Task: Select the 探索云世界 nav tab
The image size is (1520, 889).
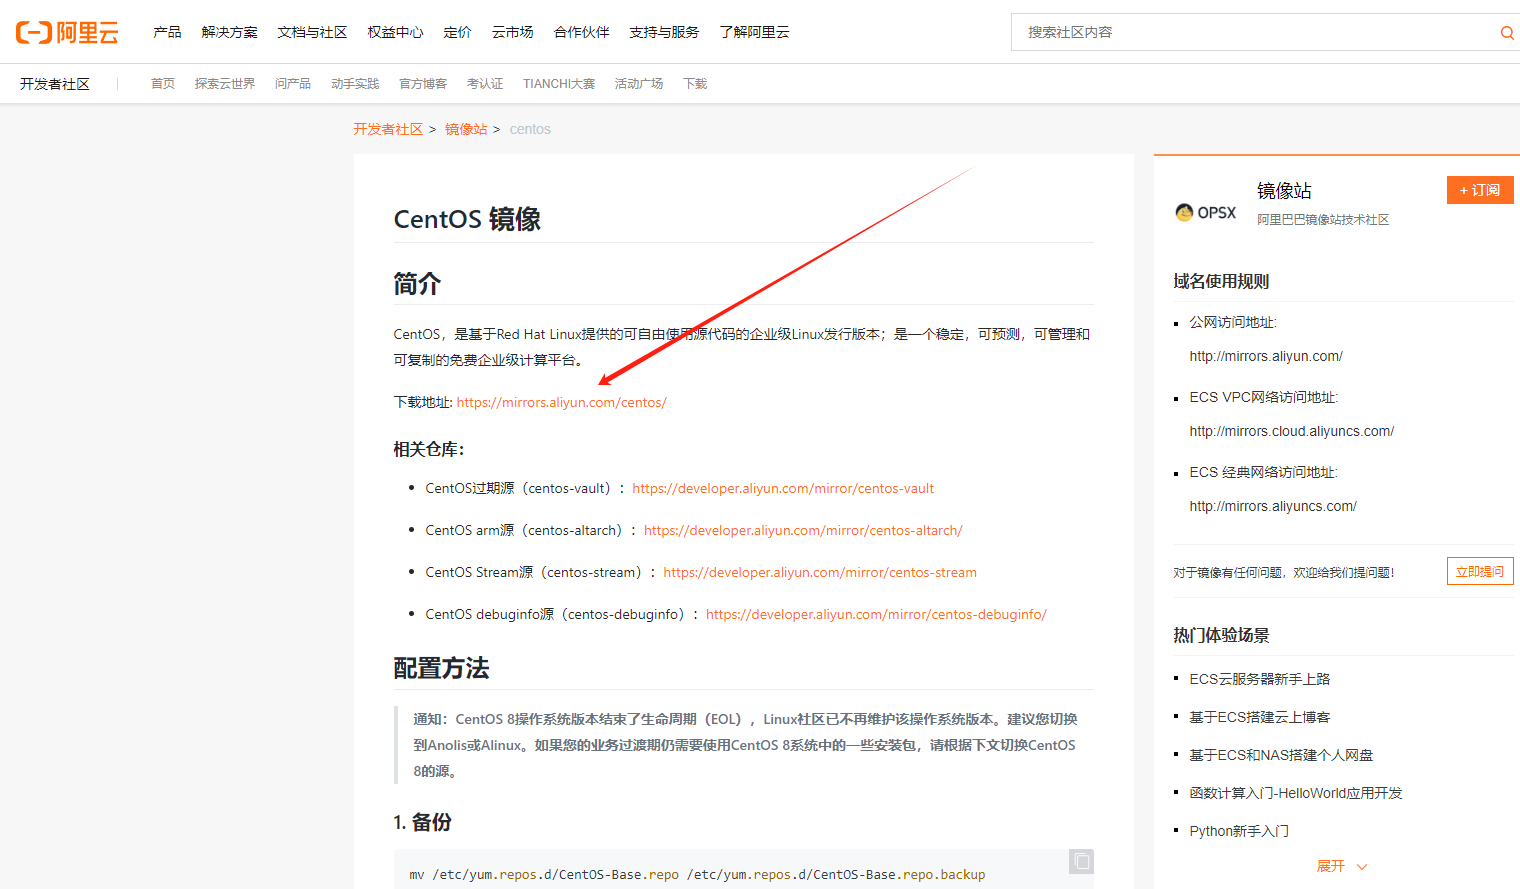Action: coord(225,84)
